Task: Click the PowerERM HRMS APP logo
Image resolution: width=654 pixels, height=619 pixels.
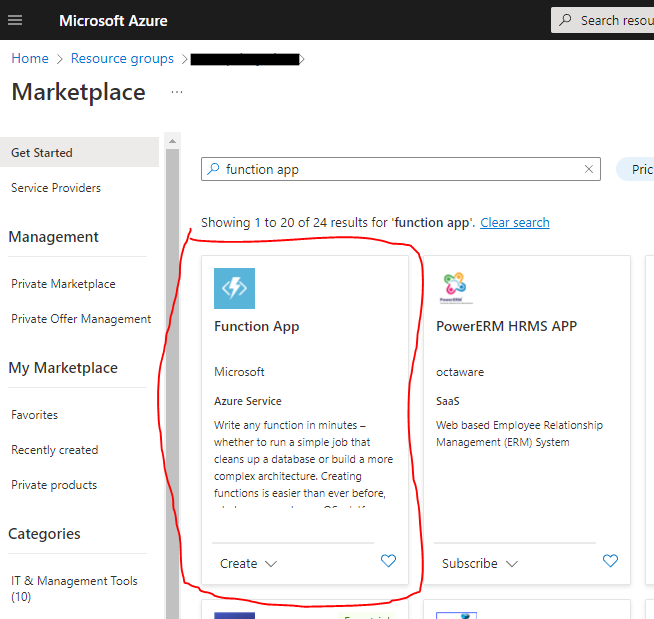Action: pyautogui.click(x=455, y=288)
